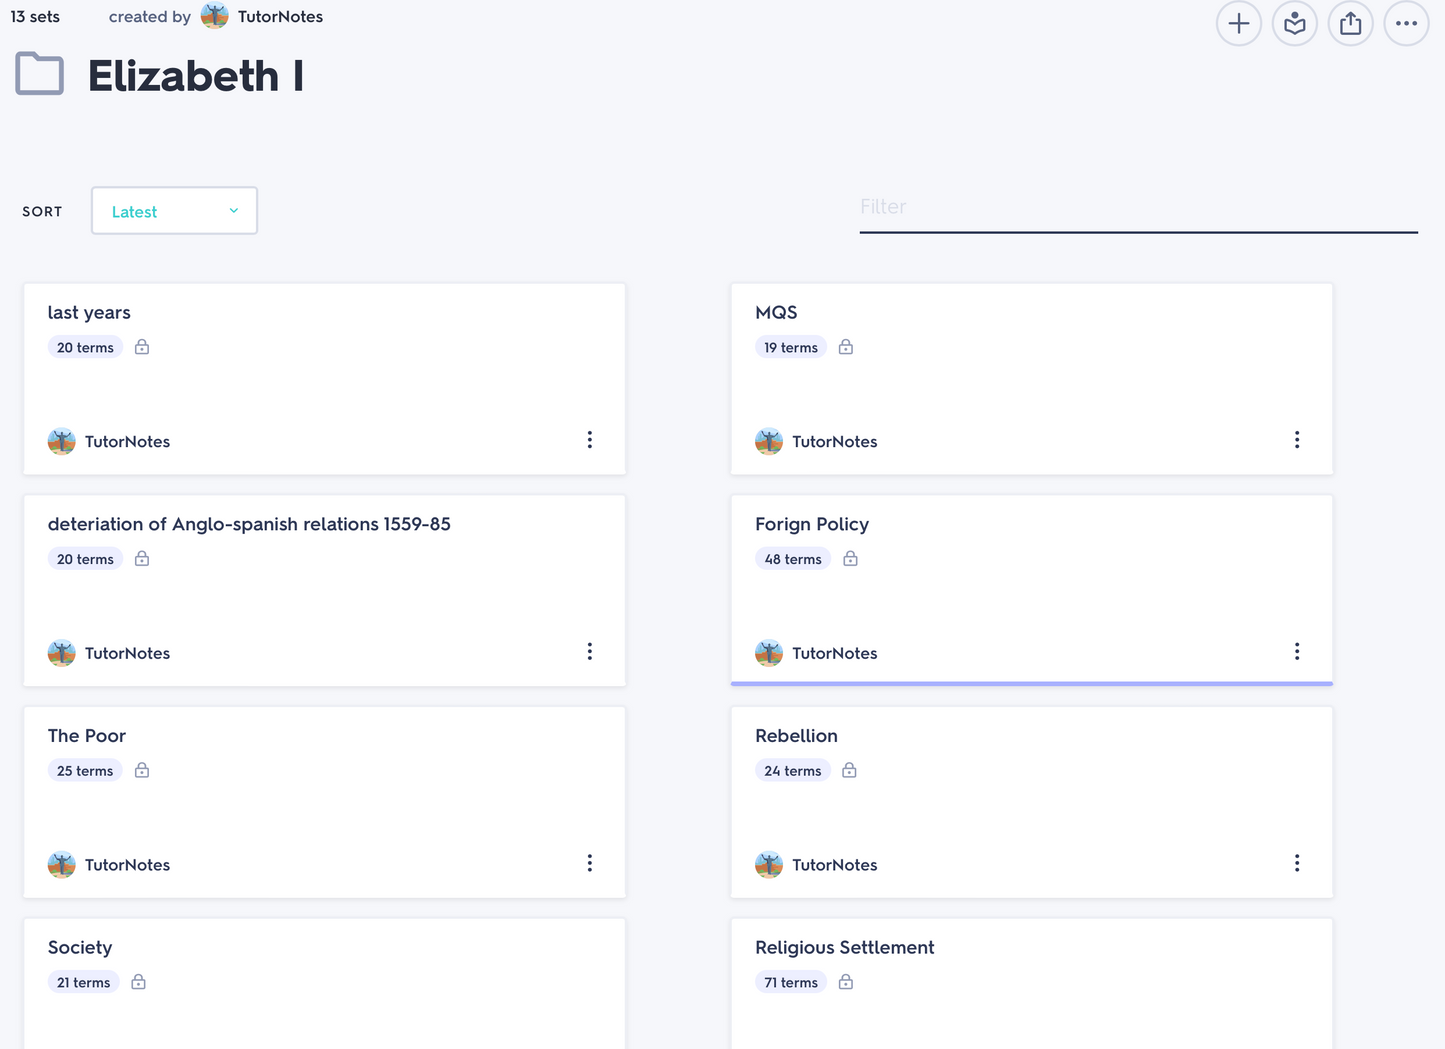Click the folder icon beside Elizabeth I
The width and height of the screenshot is (1445, 1049).
pyautogui.click(x=40, y=75)
